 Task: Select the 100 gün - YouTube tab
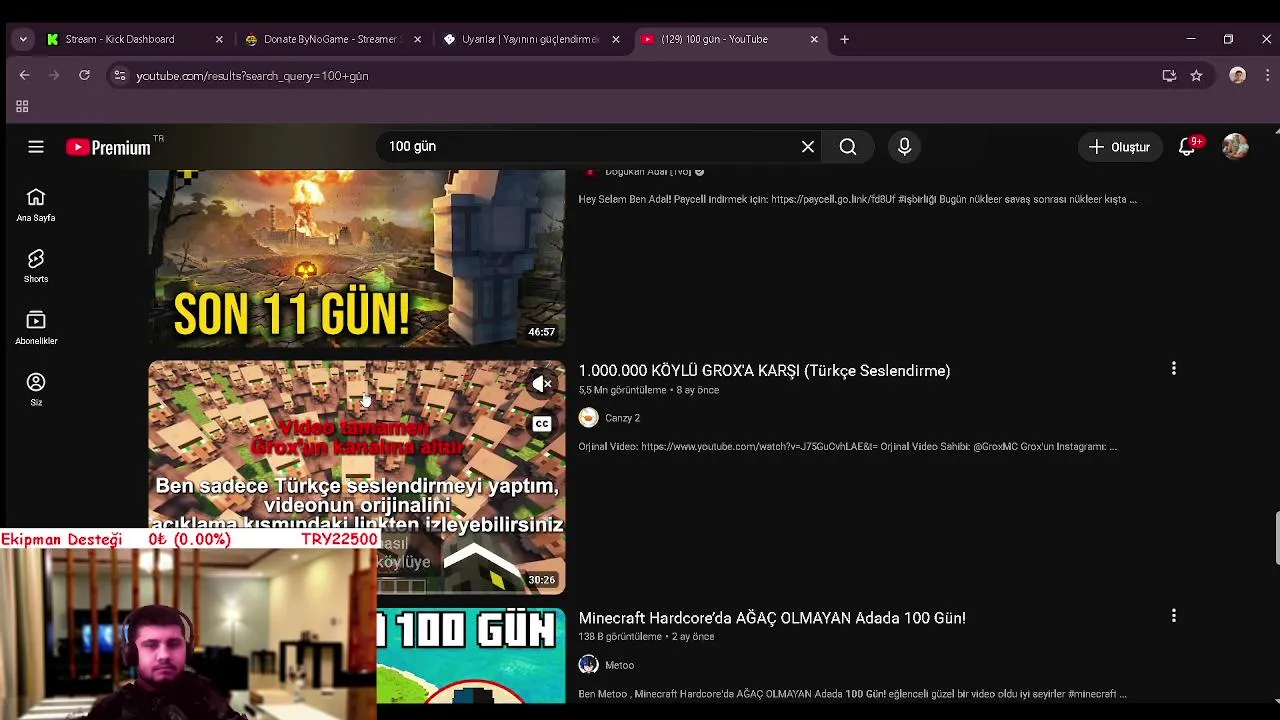click(715, 39)
